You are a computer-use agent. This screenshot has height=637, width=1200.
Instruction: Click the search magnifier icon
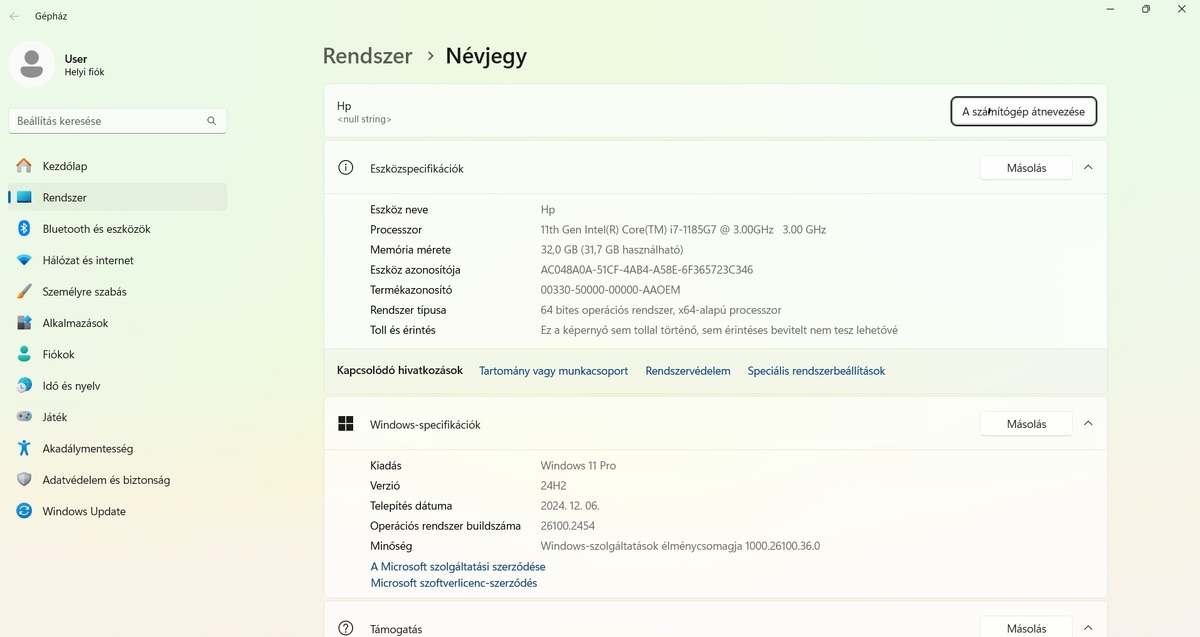(212, 121)
